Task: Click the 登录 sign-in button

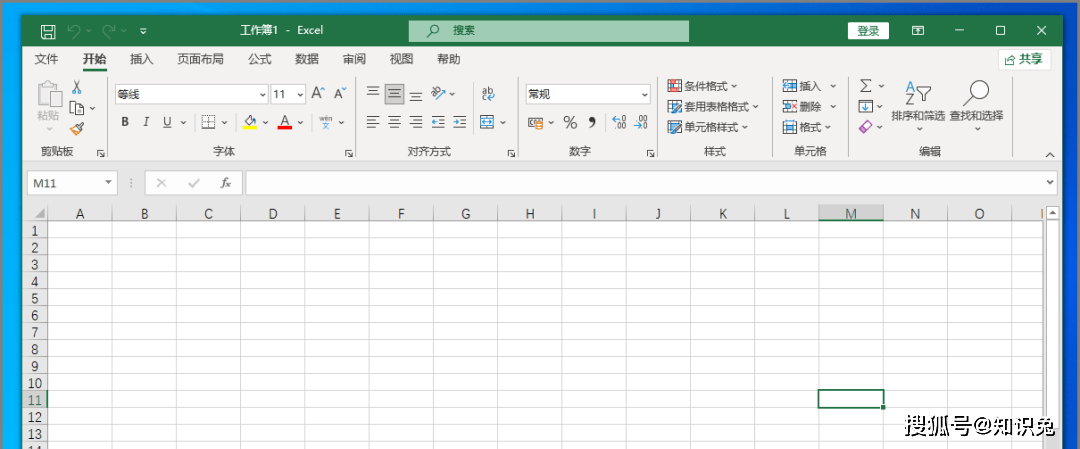Action: coord(869,31)
